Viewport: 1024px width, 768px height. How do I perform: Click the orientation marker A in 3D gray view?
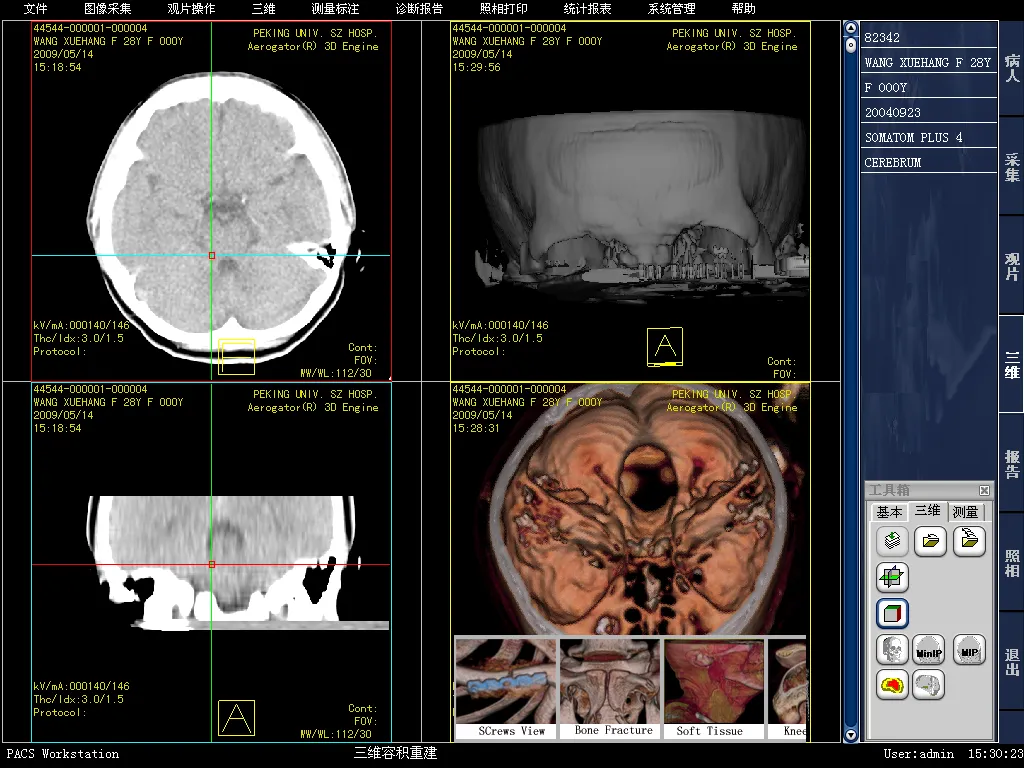click(x=665, y=346)
